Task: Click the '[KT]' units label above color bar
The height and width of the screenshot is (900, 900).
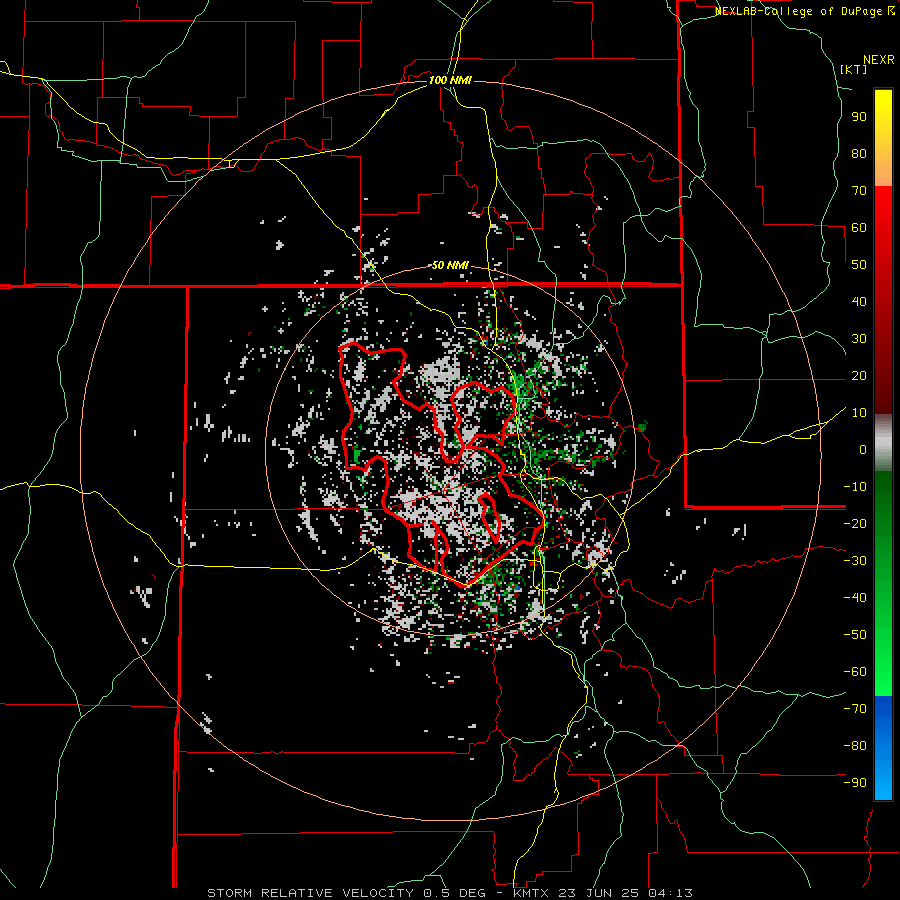Action: pos(854,69)
